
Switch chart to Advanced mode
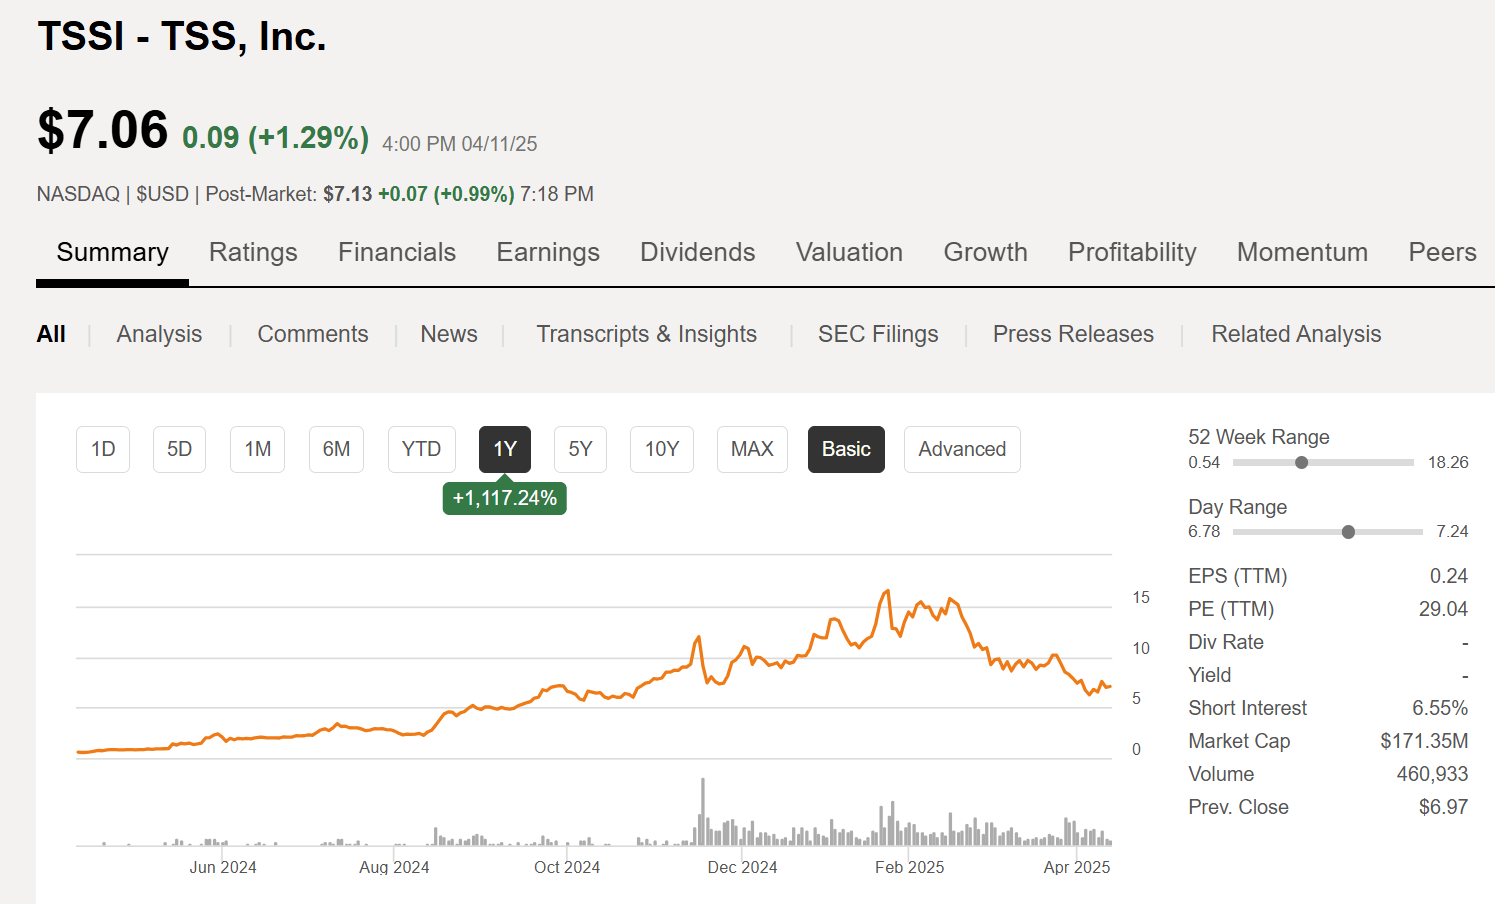(962, 449)
